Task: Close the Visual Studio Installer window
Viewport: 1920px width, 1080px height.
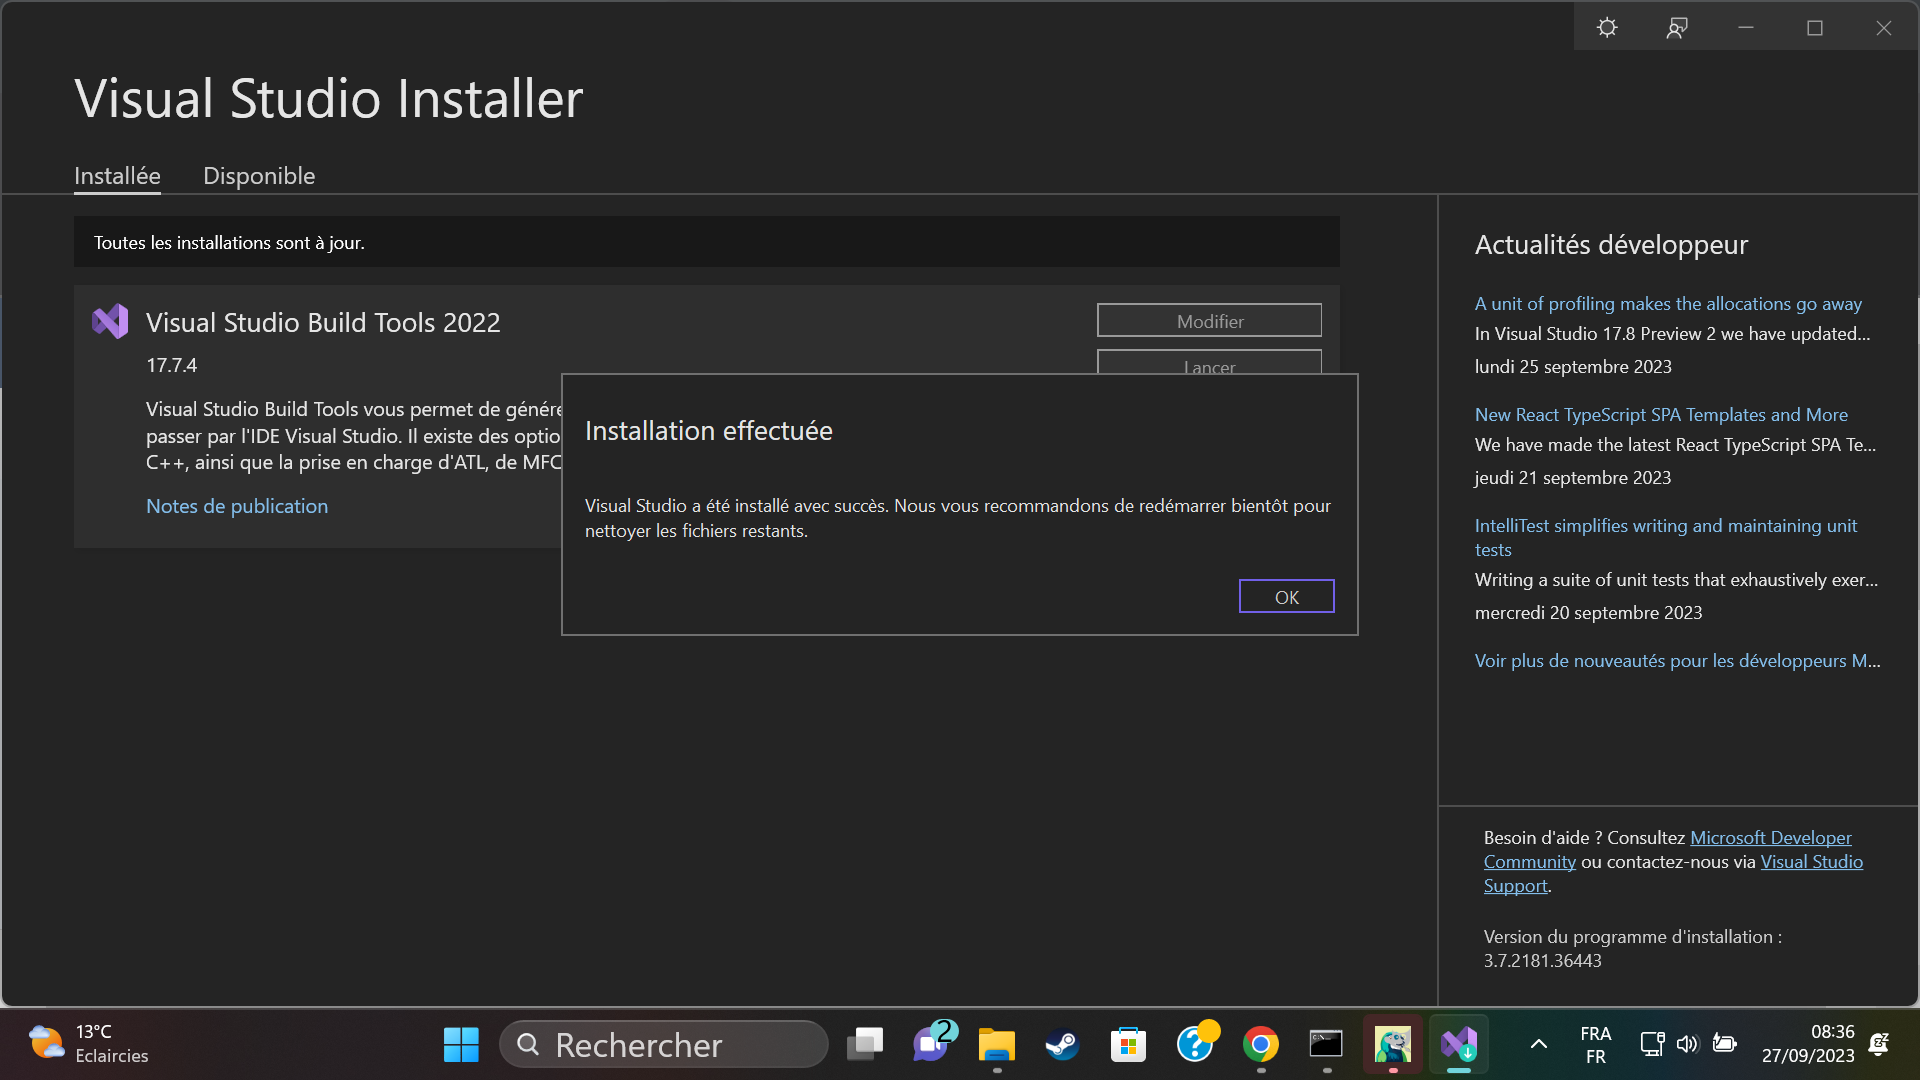Action: pyautogui.click(x=1884, y=28)
